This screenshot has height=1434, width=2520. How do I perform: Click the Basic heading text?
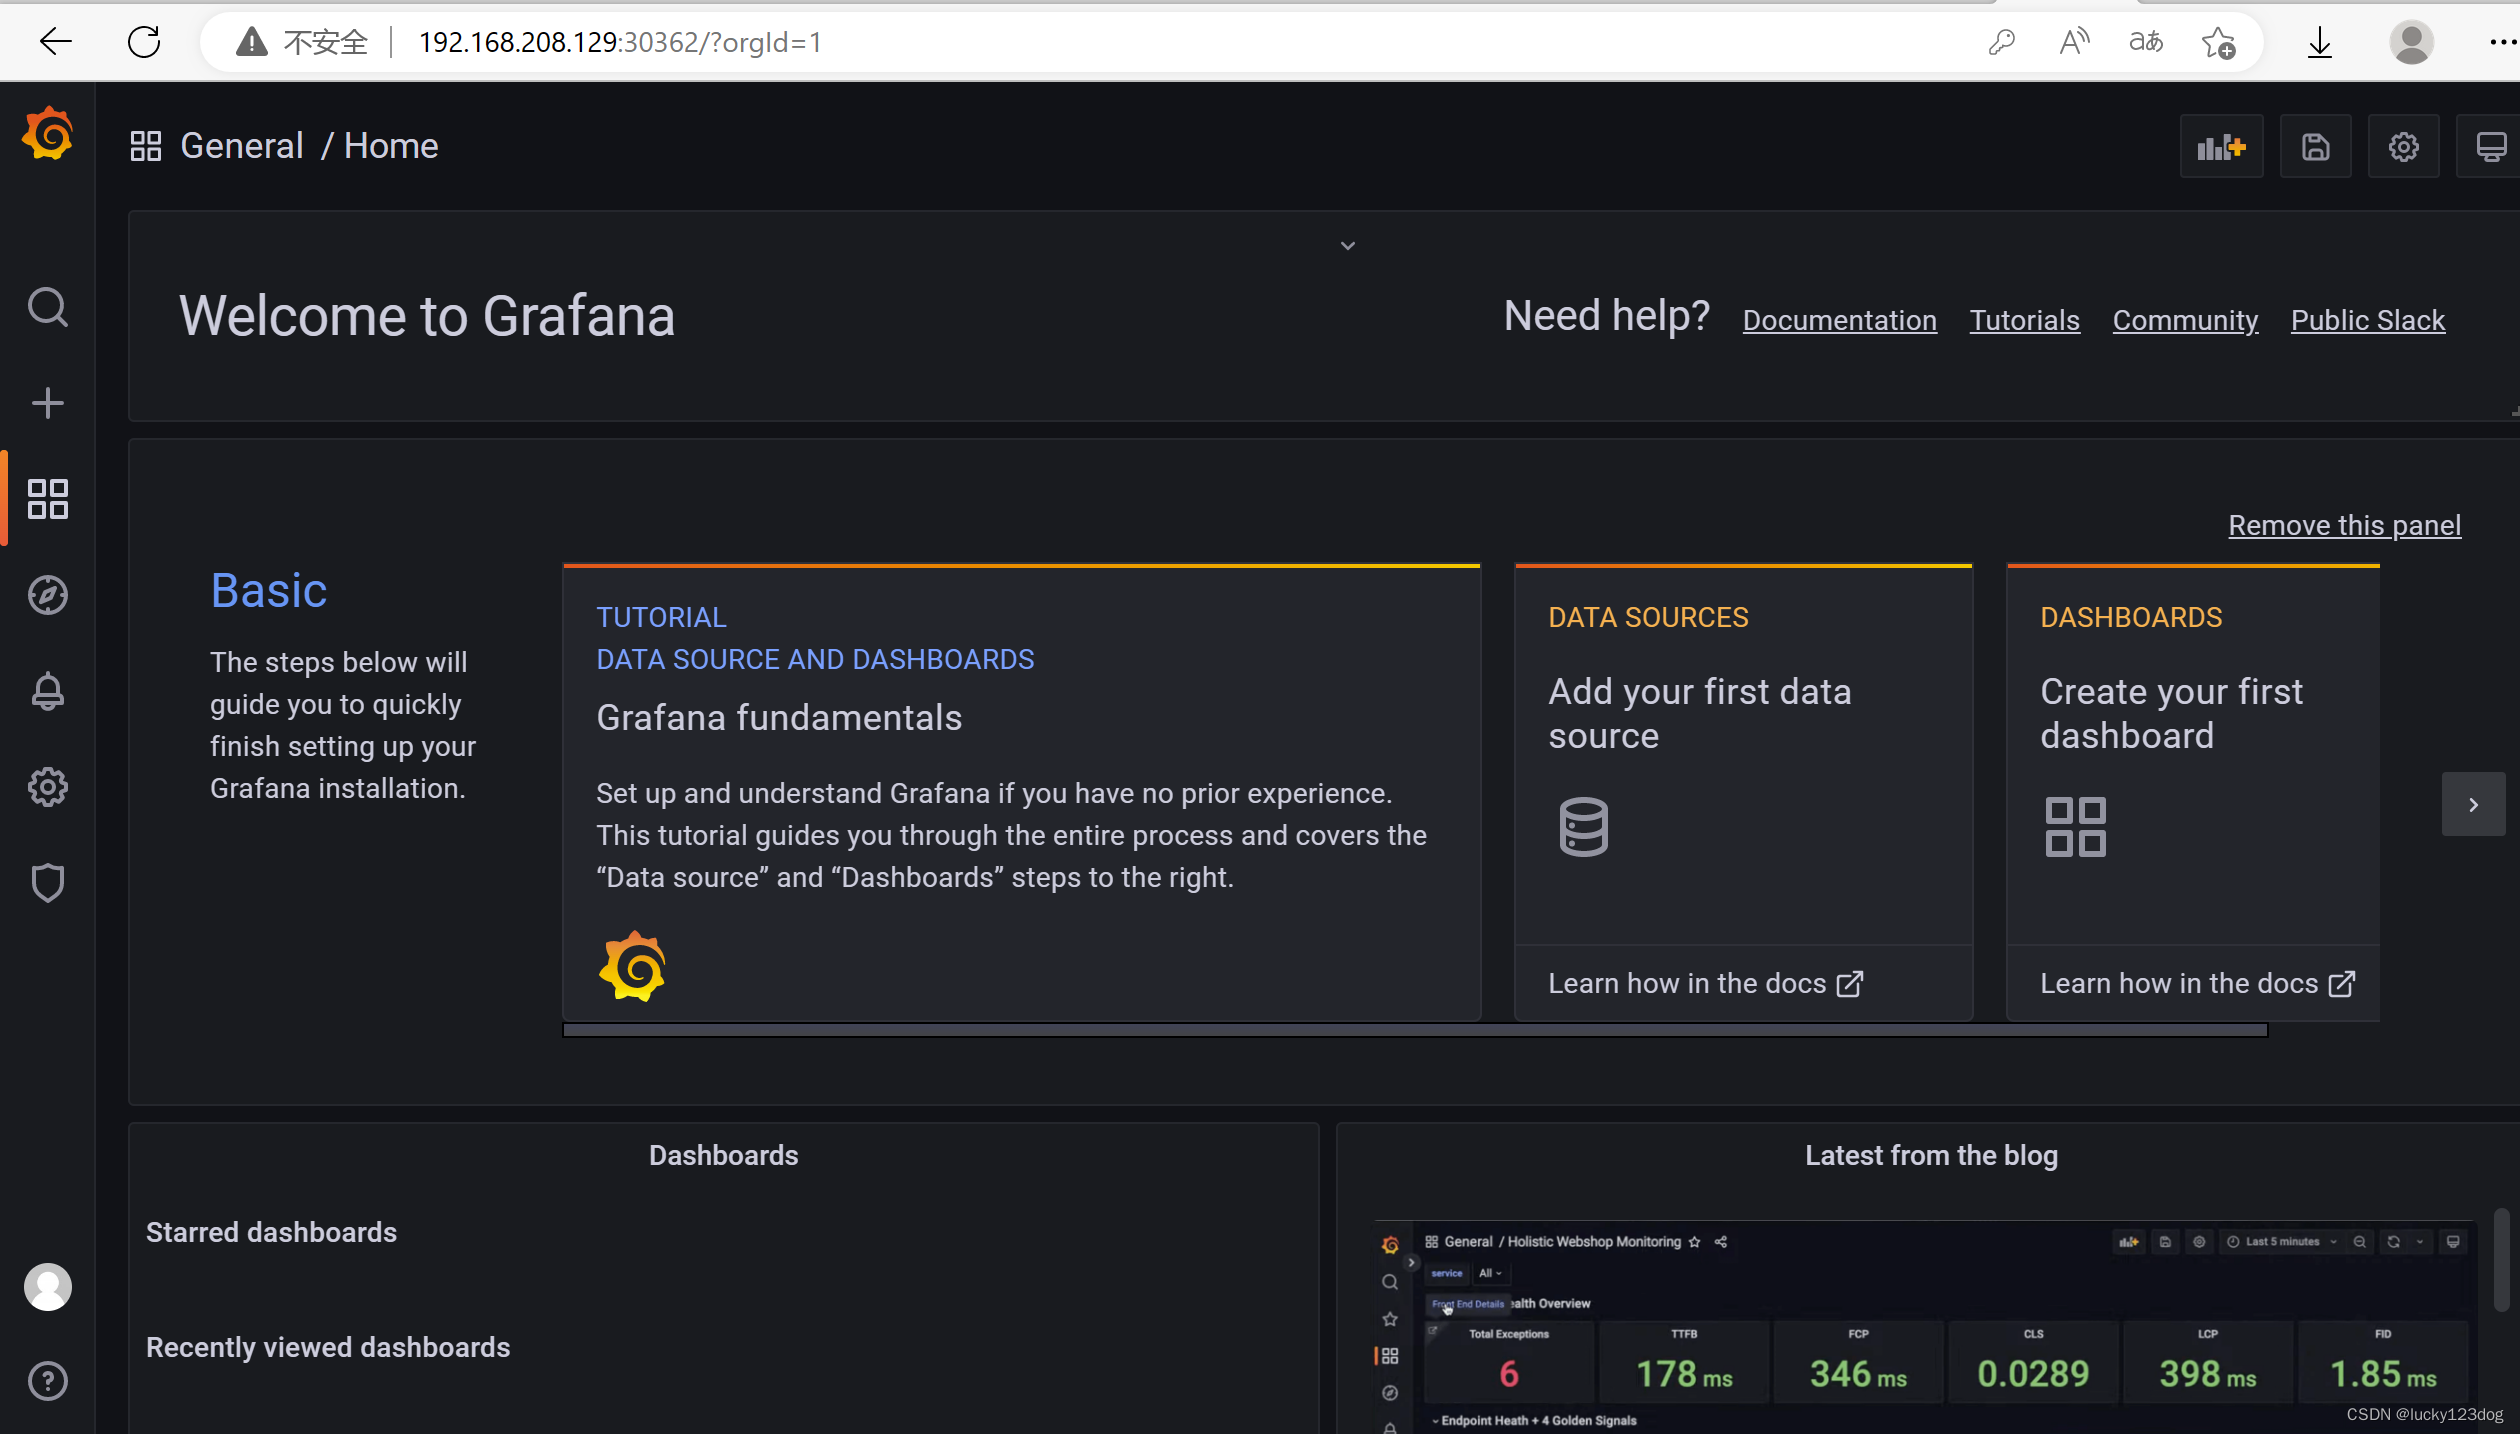[268, 590]
